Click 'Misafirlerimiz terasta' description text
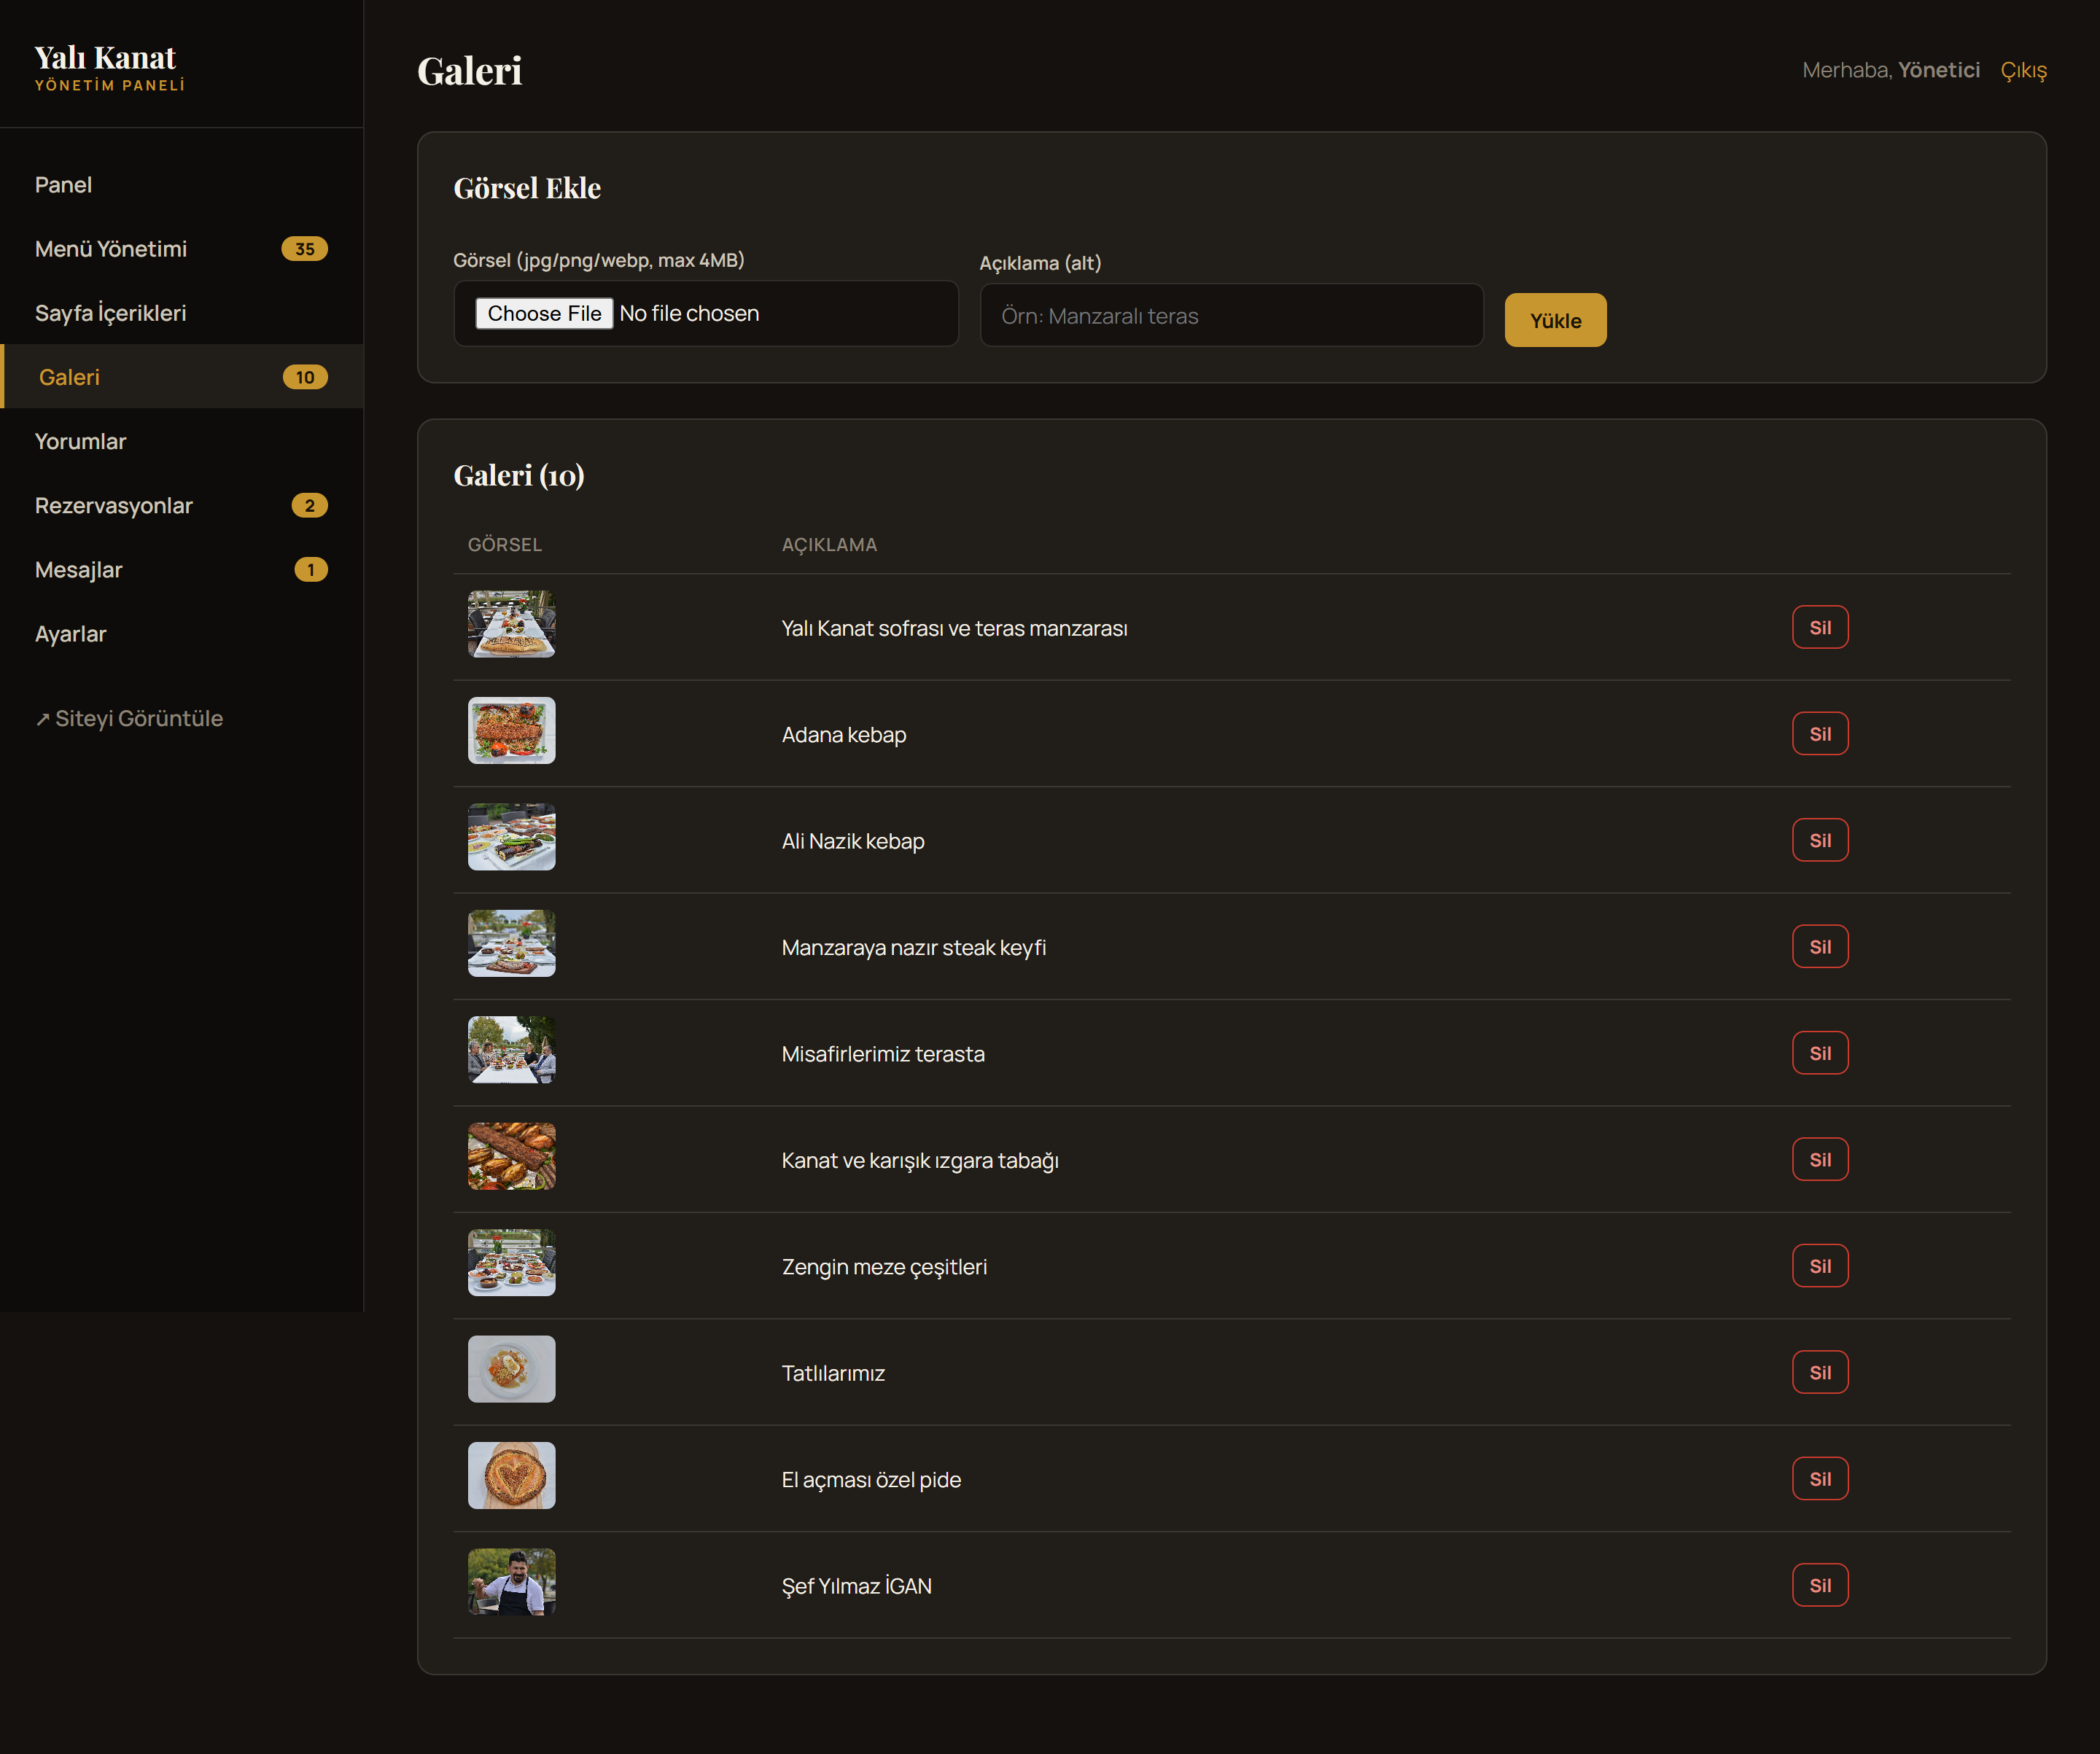Screen dimensions: 2100x1754 pyautogui.click(x=883, y=1054)
